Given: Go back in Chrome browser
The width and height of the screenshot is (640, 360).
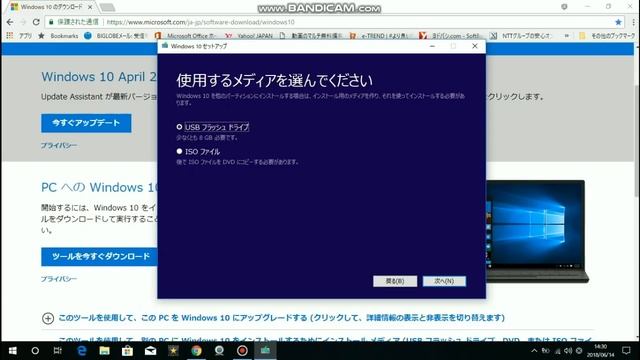Looking at the screenshot, I should [10, 22].
